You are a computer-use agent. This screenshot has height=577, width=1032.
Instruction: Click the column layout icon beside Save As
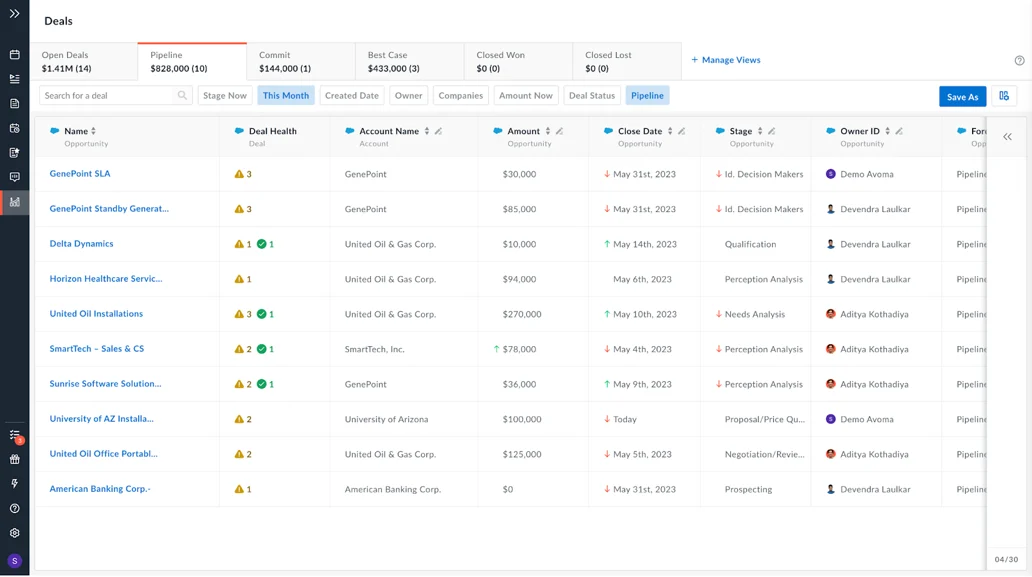(1004, 96)
